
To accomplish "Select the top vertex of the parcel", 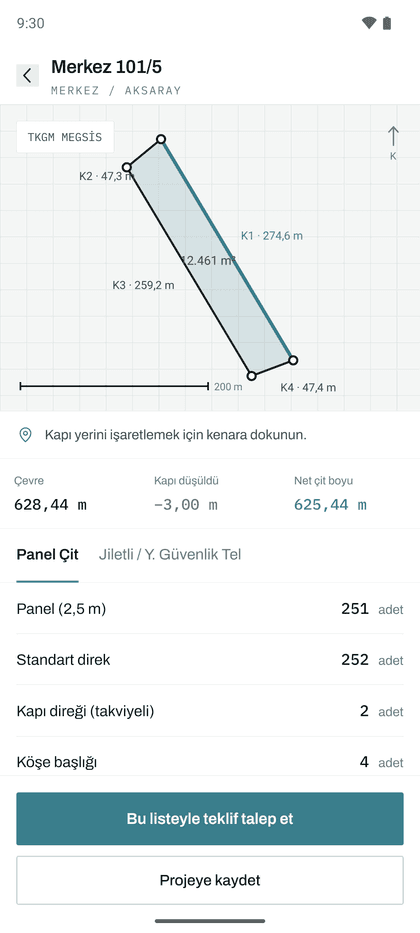I will pyautogui.click(x=161, y=139).
